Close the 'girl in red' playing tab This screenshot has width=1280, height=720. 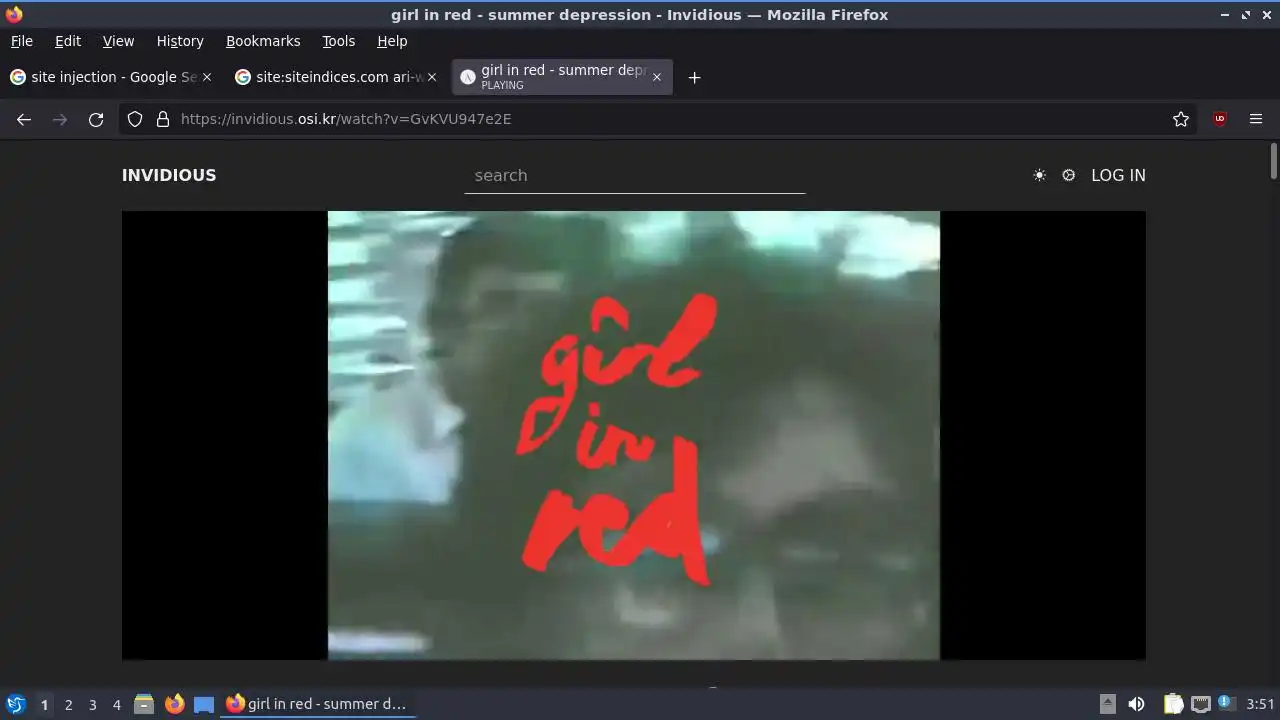pos(657,77)
